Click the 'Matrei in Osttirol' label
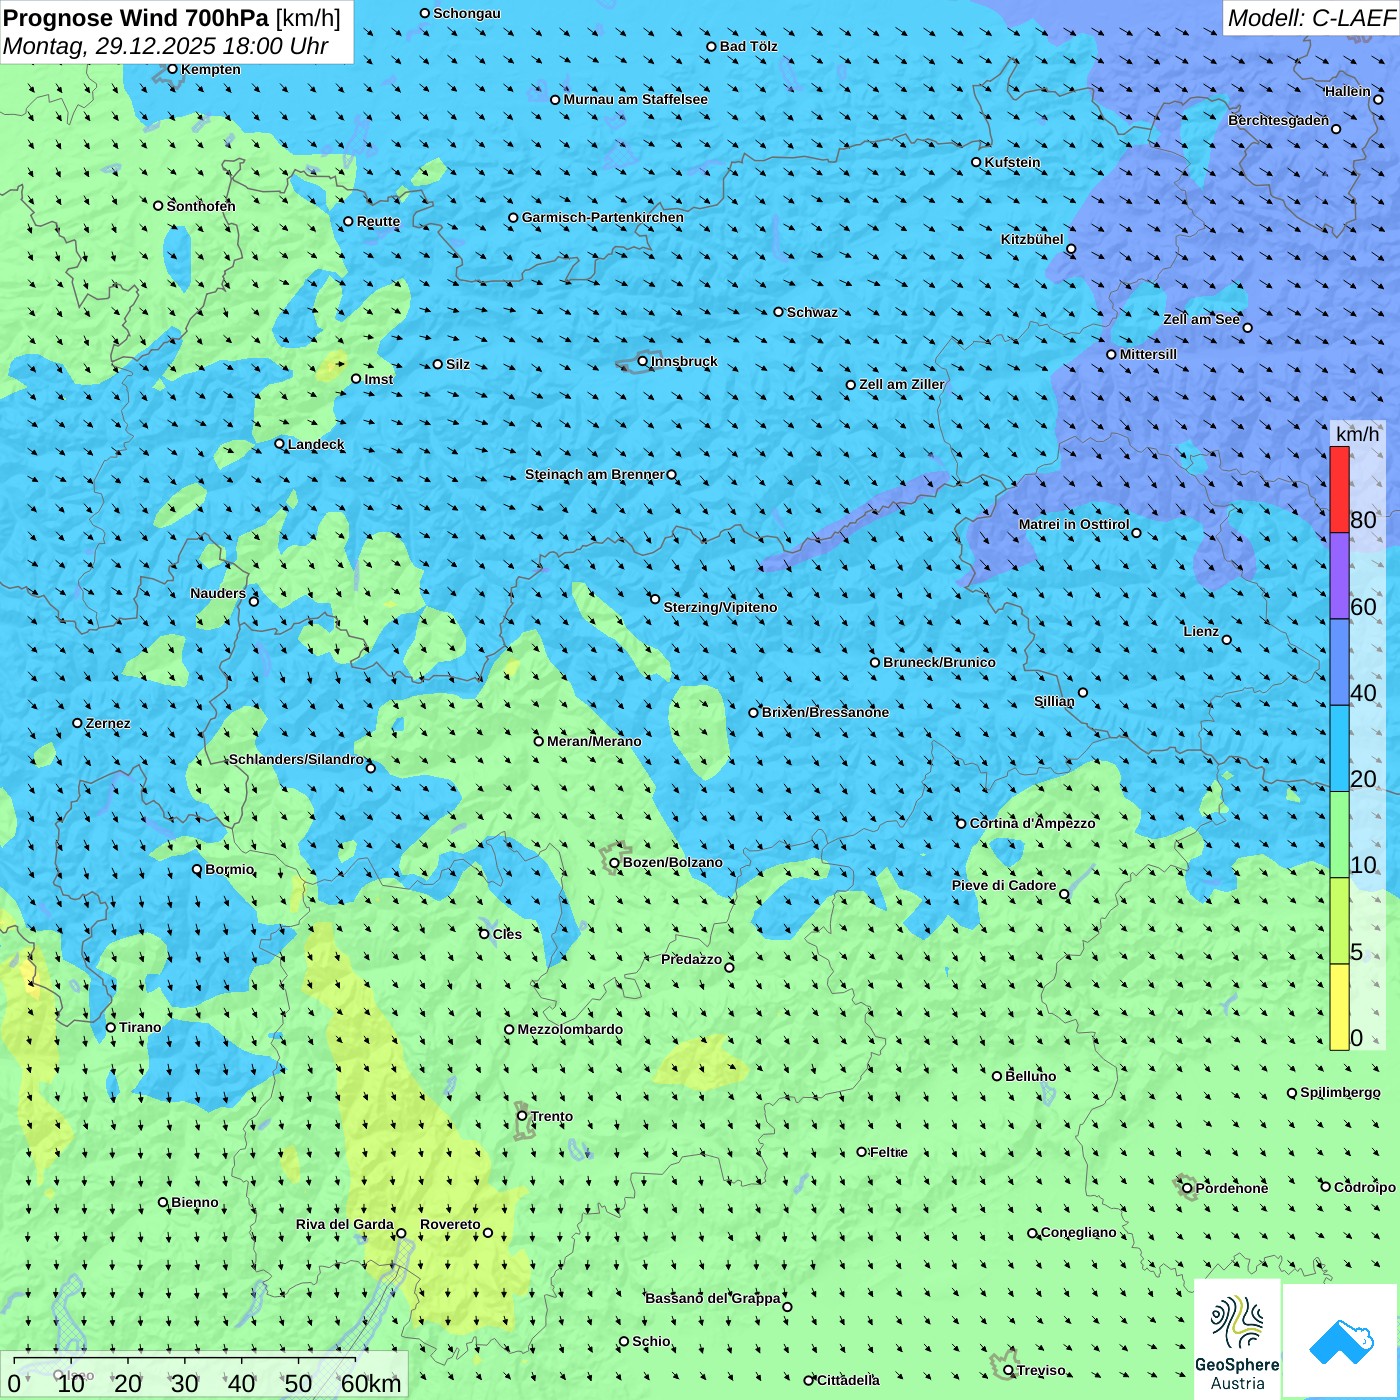 point(1074,524)
